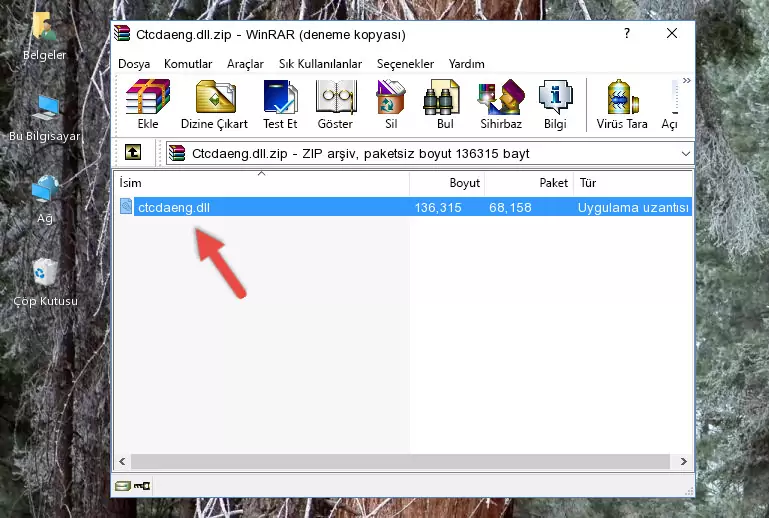Viewport: 769px width, 518px height.
Task: Open the Göster view tool
Action: (335, 104)
